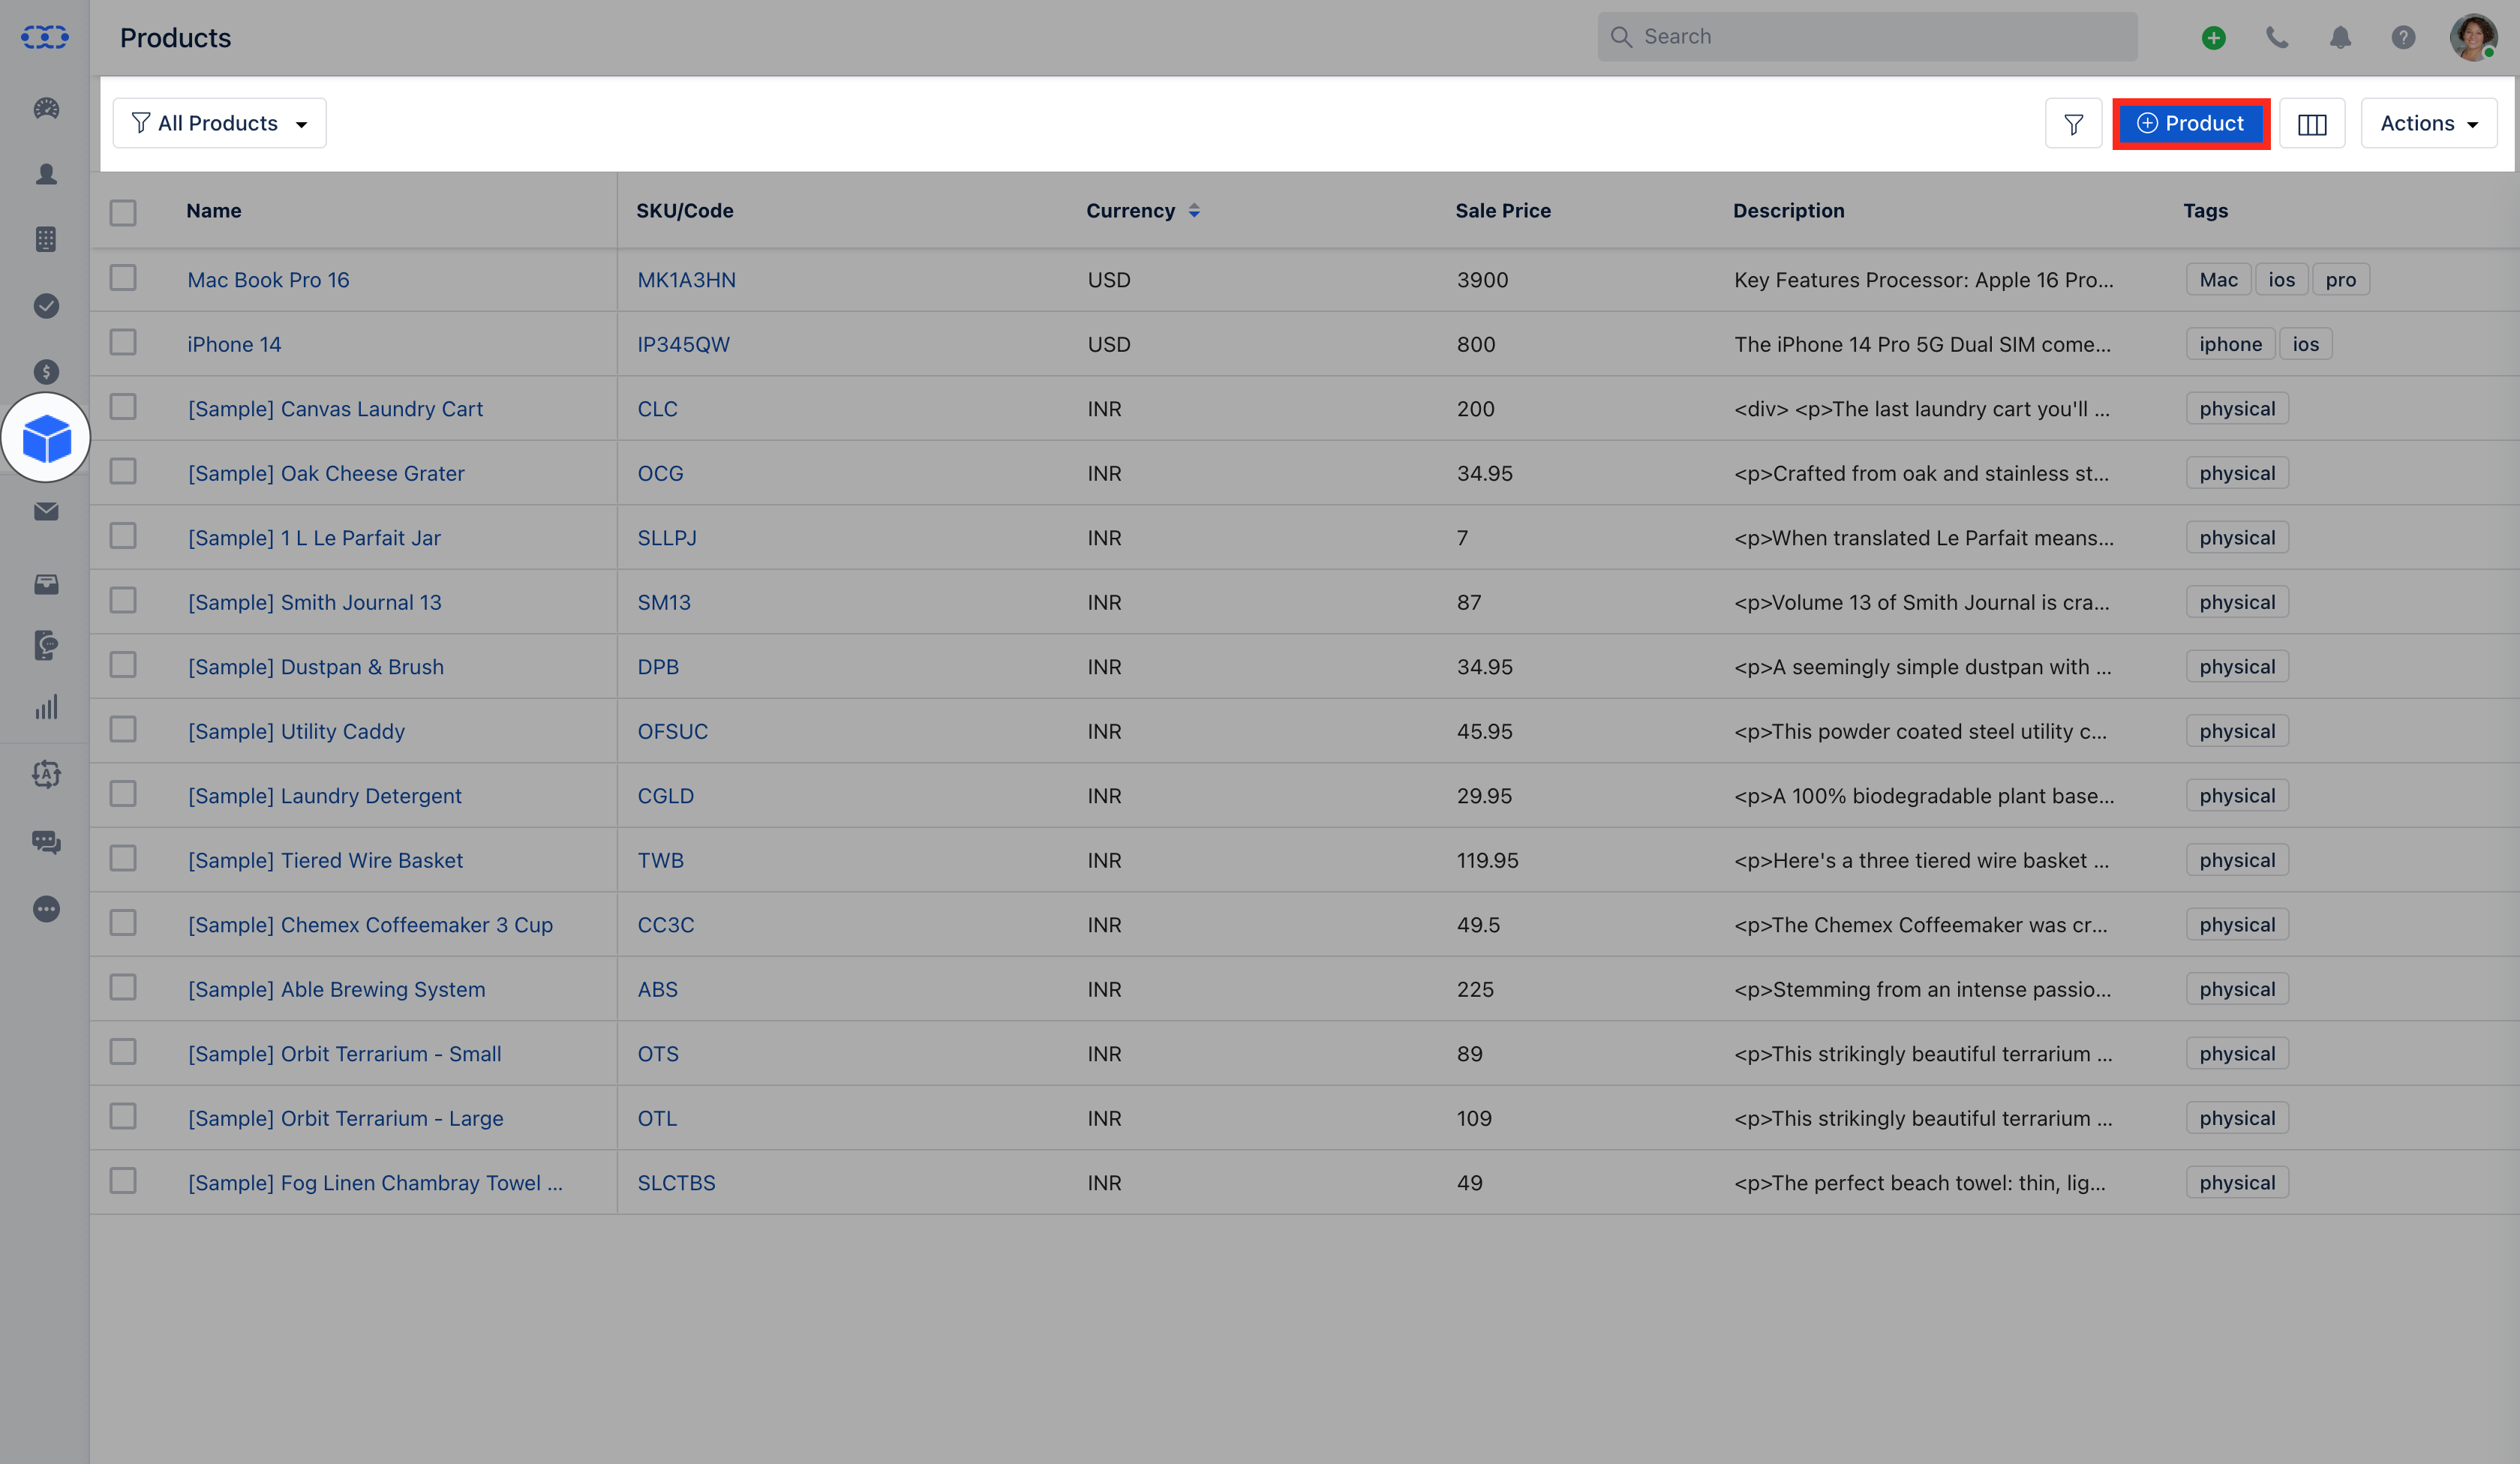Open Accounts building icon in sidebar

[x=46, y=239]
